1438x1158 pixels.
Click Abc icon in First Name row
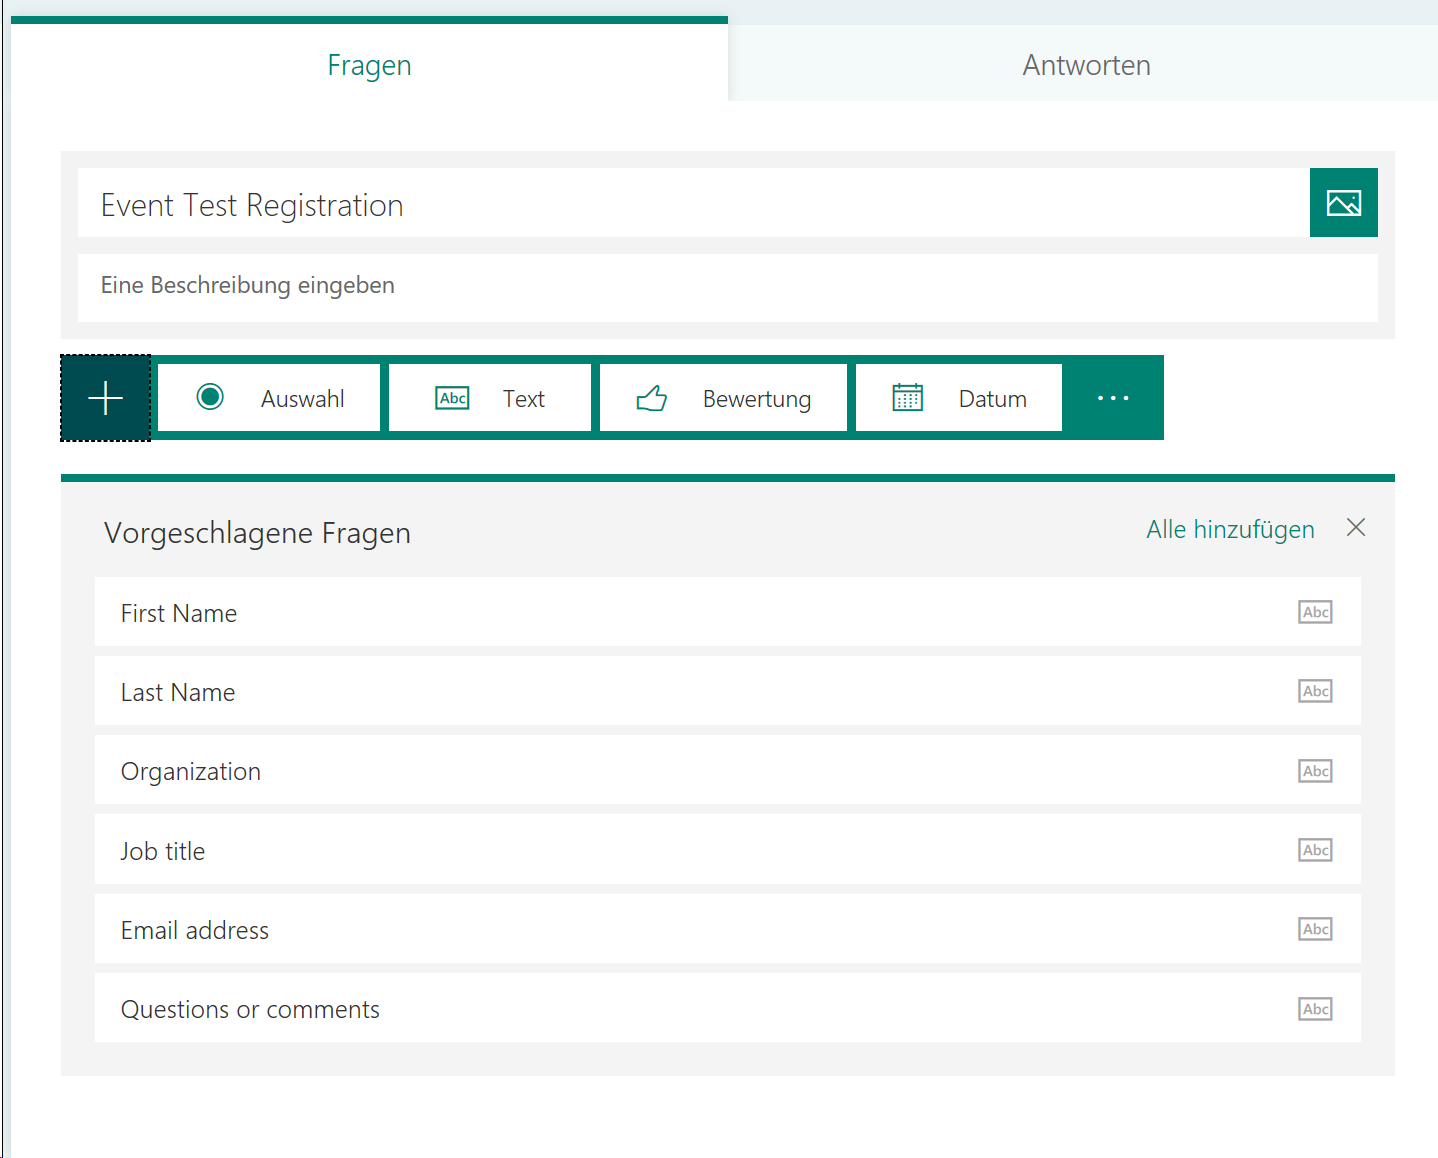[1315, 612]
